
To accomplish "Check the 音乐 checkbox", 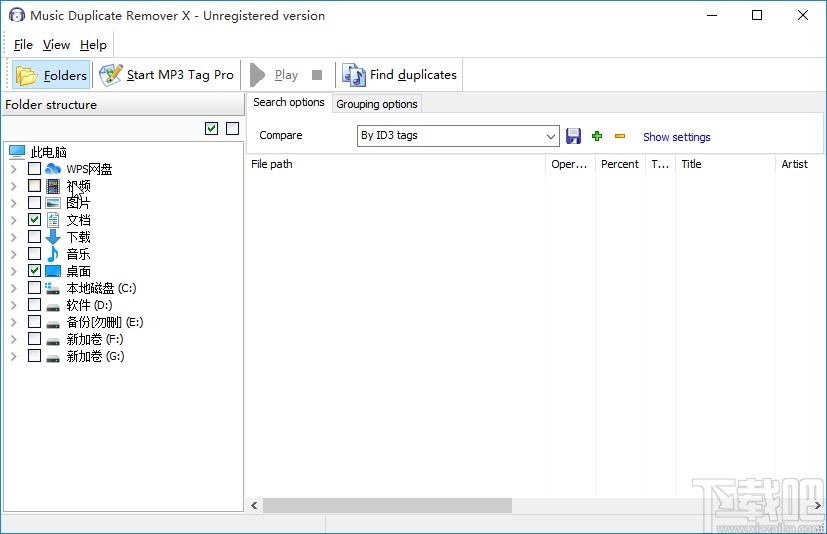I will [x=34, y=254].
